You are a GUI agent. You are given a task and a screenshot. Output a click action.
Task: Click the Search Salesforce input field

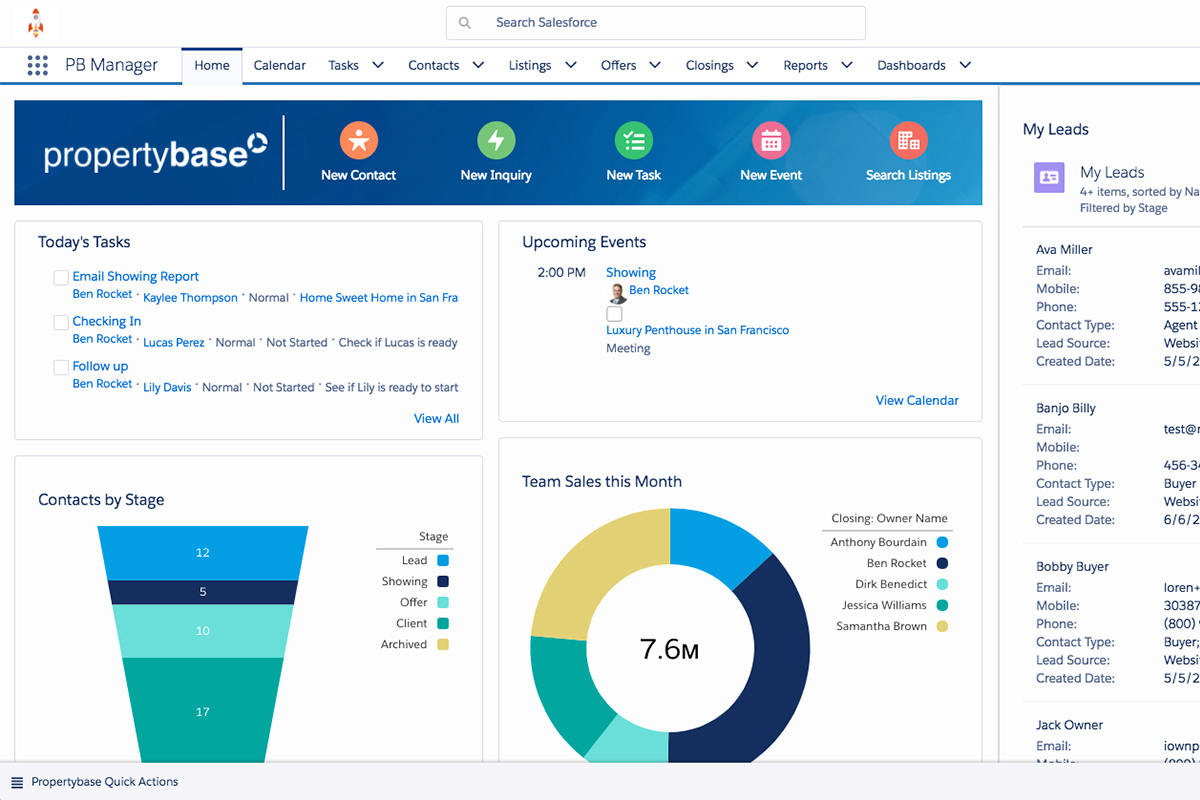pyautogui.click(x=670, y=22)
